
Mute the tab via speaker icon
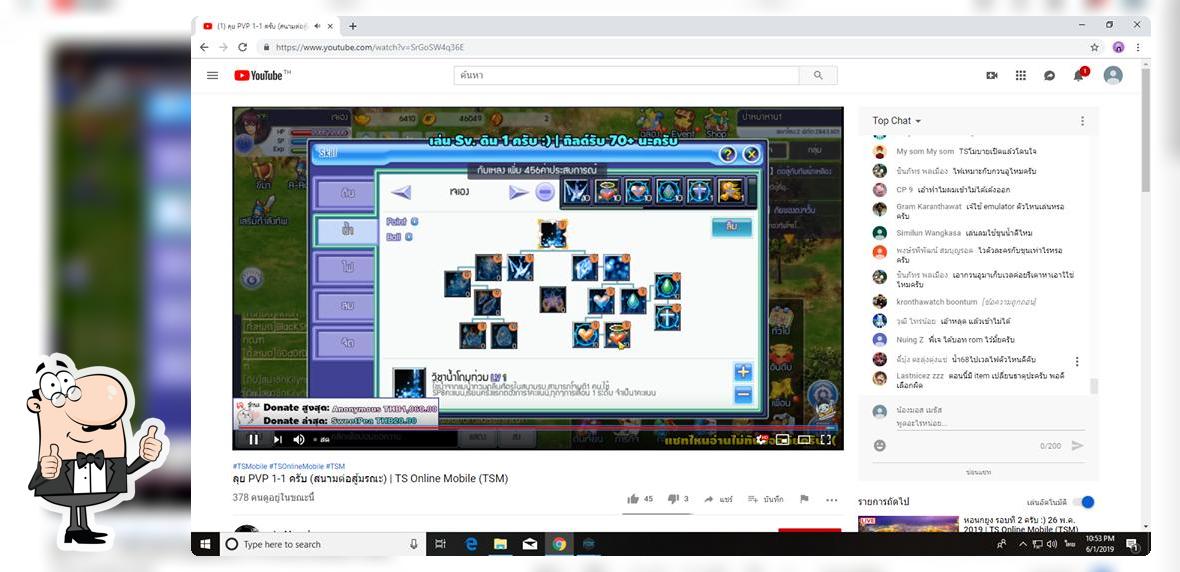[x=318, y=26]
